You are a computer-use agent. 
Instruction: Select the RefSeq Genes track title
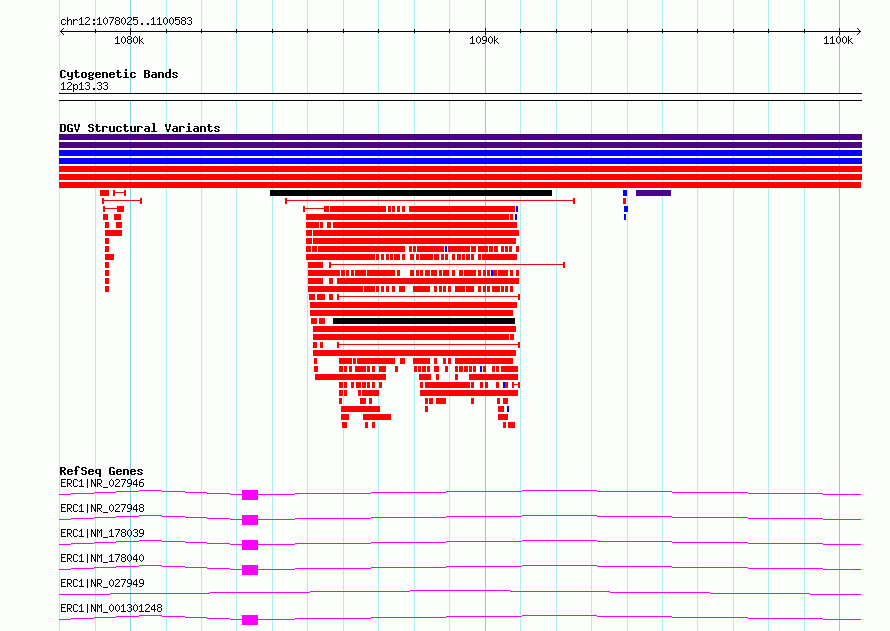(x=101, y=471)
